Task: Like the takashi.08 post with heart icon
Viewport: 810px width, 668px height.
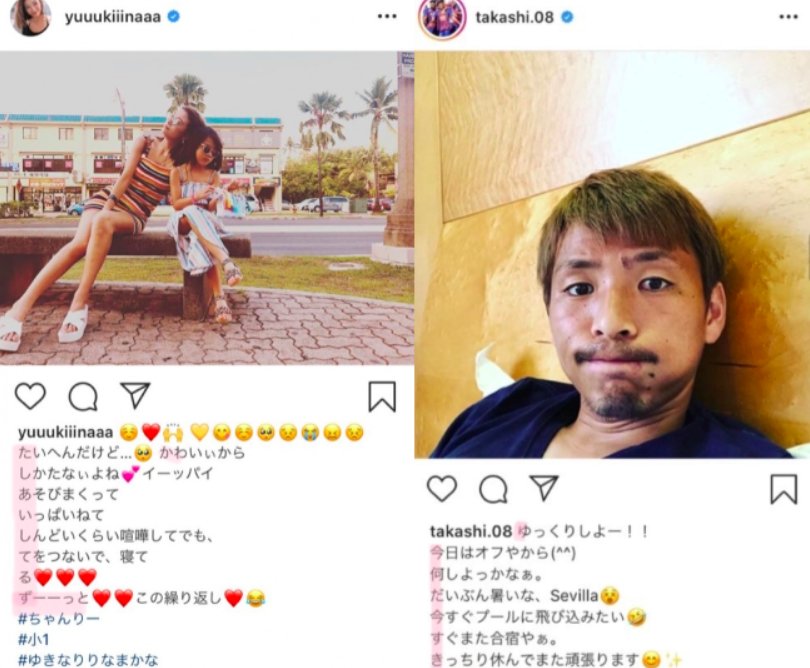Action: click(x=442, y=488)
